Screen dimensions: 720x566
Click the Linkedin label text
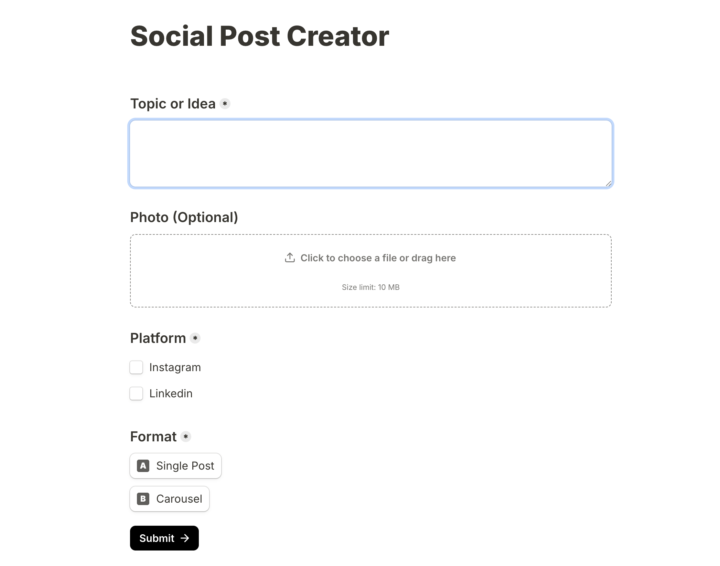(171, 393)
